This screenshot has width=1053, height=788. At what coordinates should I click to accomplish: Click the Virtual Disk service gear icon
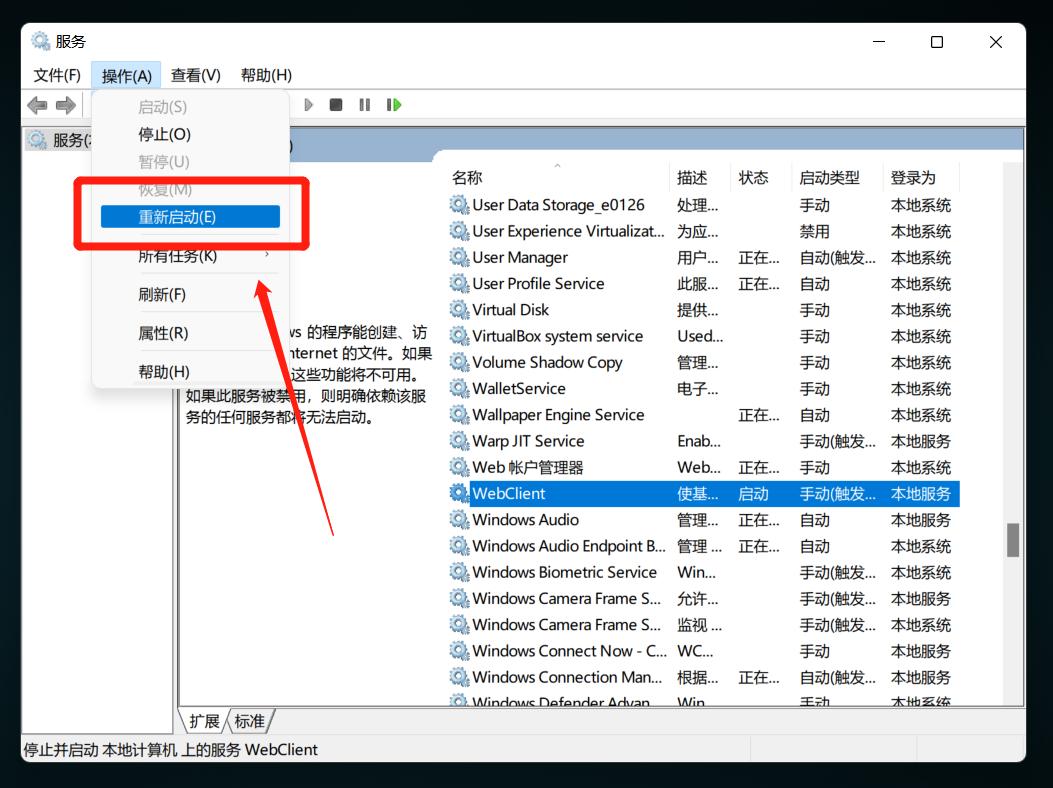[460, 310]
